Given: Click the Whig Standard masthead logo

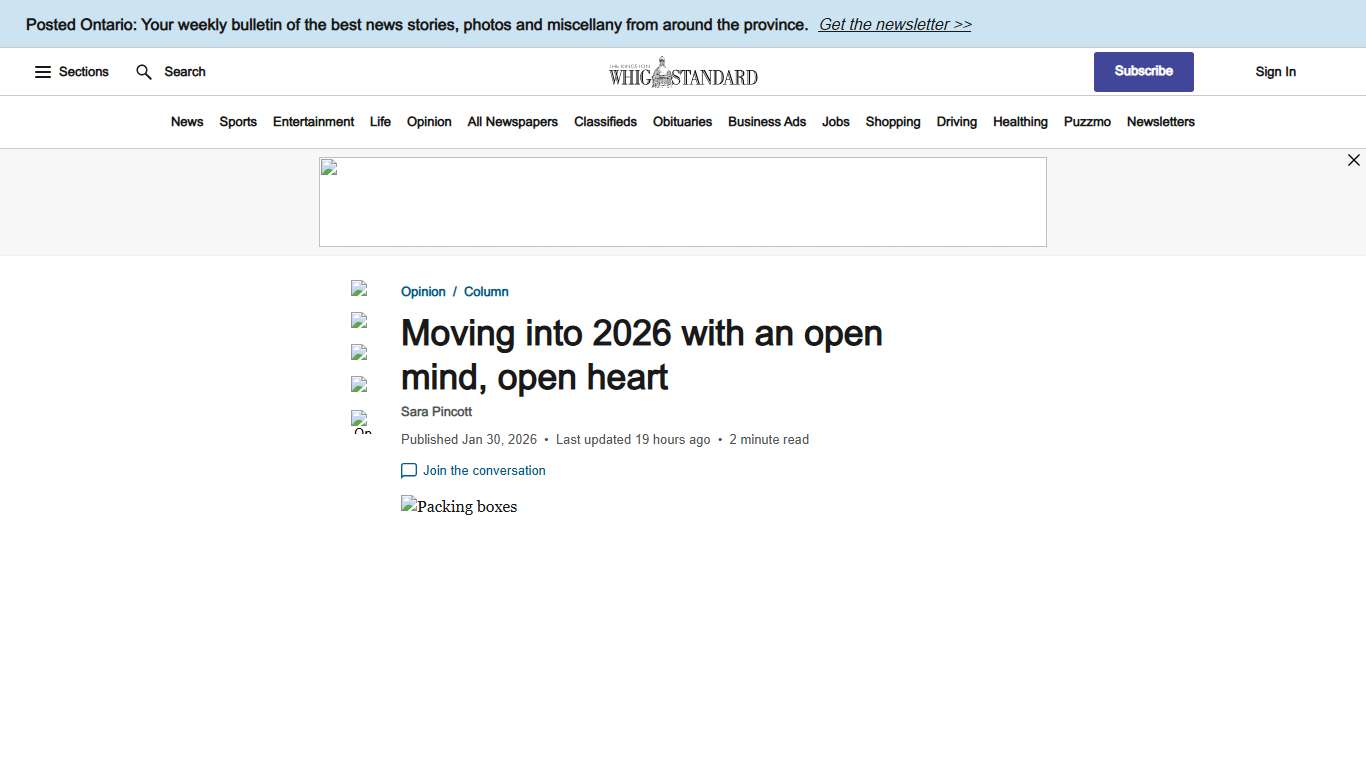Looking at the screenshot, I should (x=683, y=71).
